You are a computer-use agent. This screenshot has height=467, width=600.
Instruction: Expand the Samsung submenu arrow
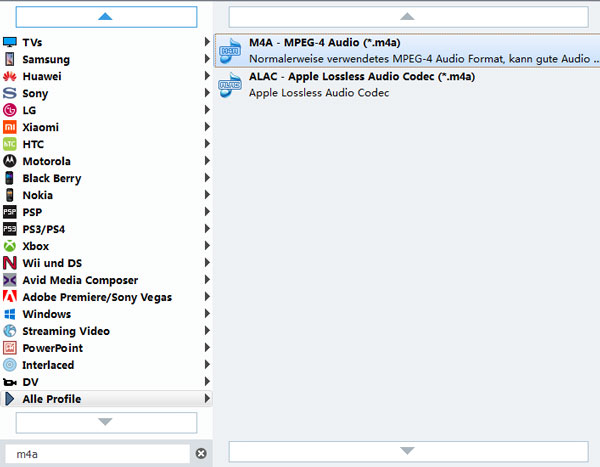pyautogui.click(x=207, y=59)
